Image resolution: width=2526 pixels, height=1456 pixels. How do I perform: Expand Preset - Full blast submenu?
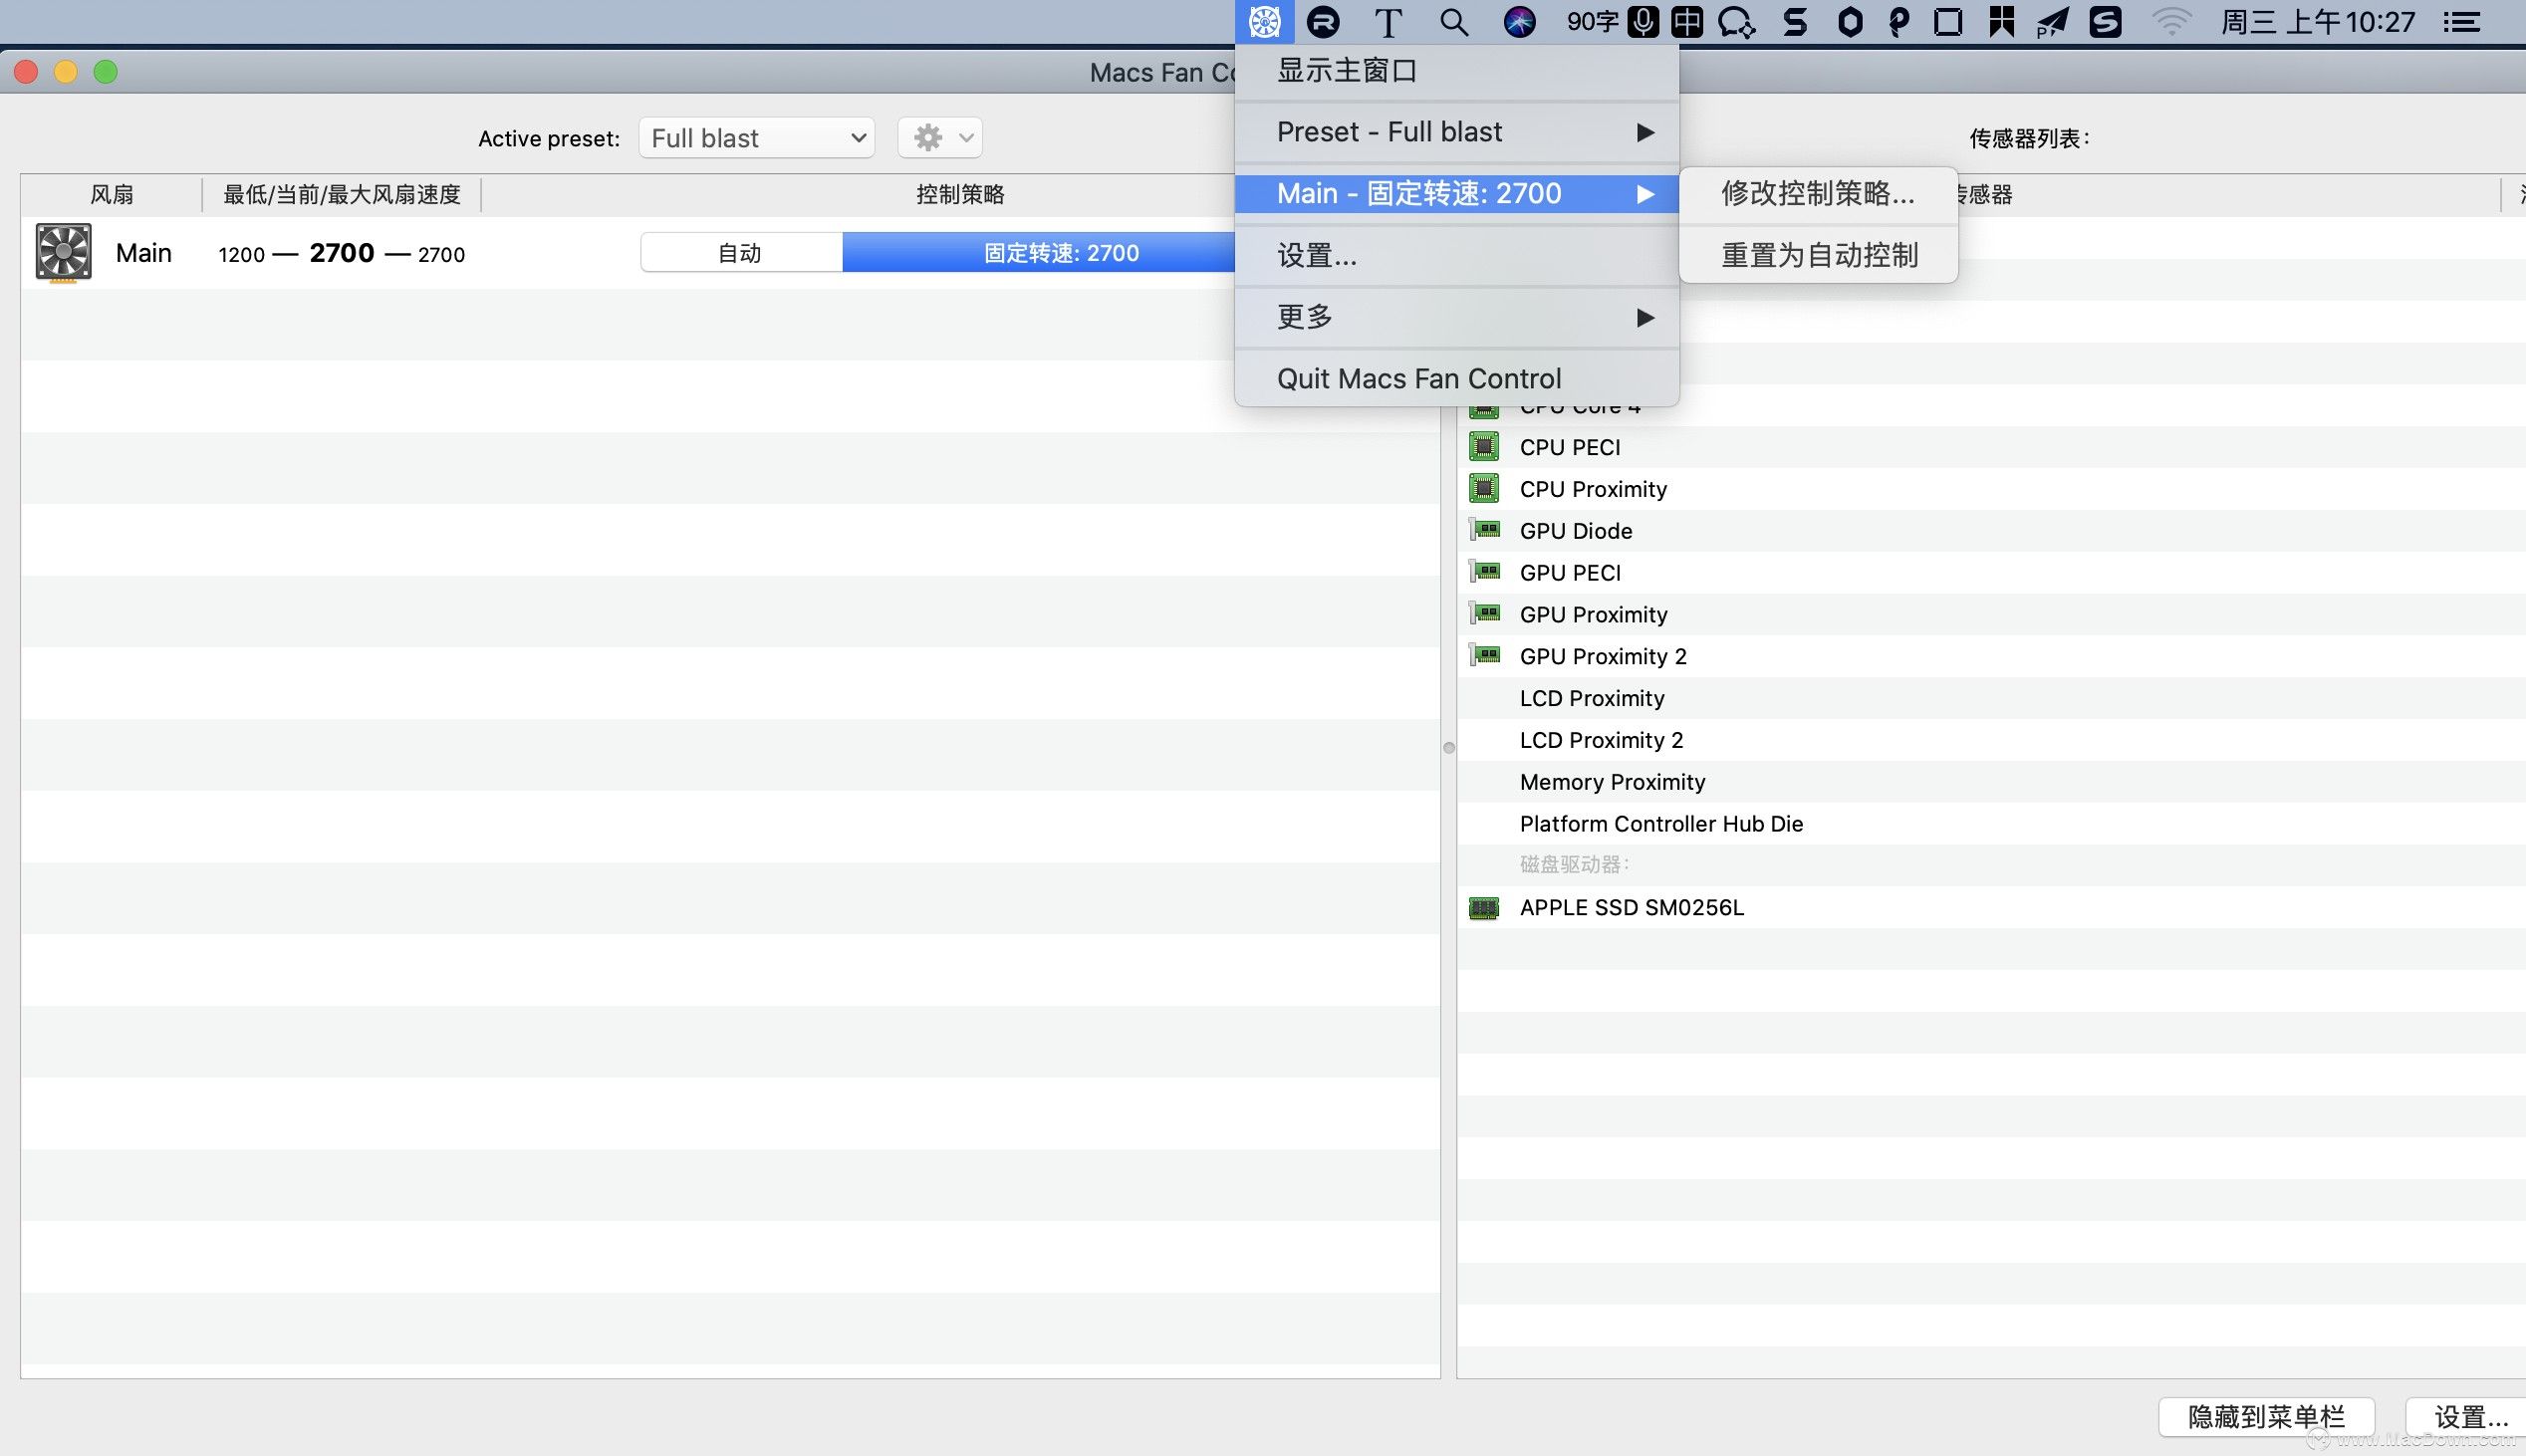pyautogui.click(x=1457, y=132)
